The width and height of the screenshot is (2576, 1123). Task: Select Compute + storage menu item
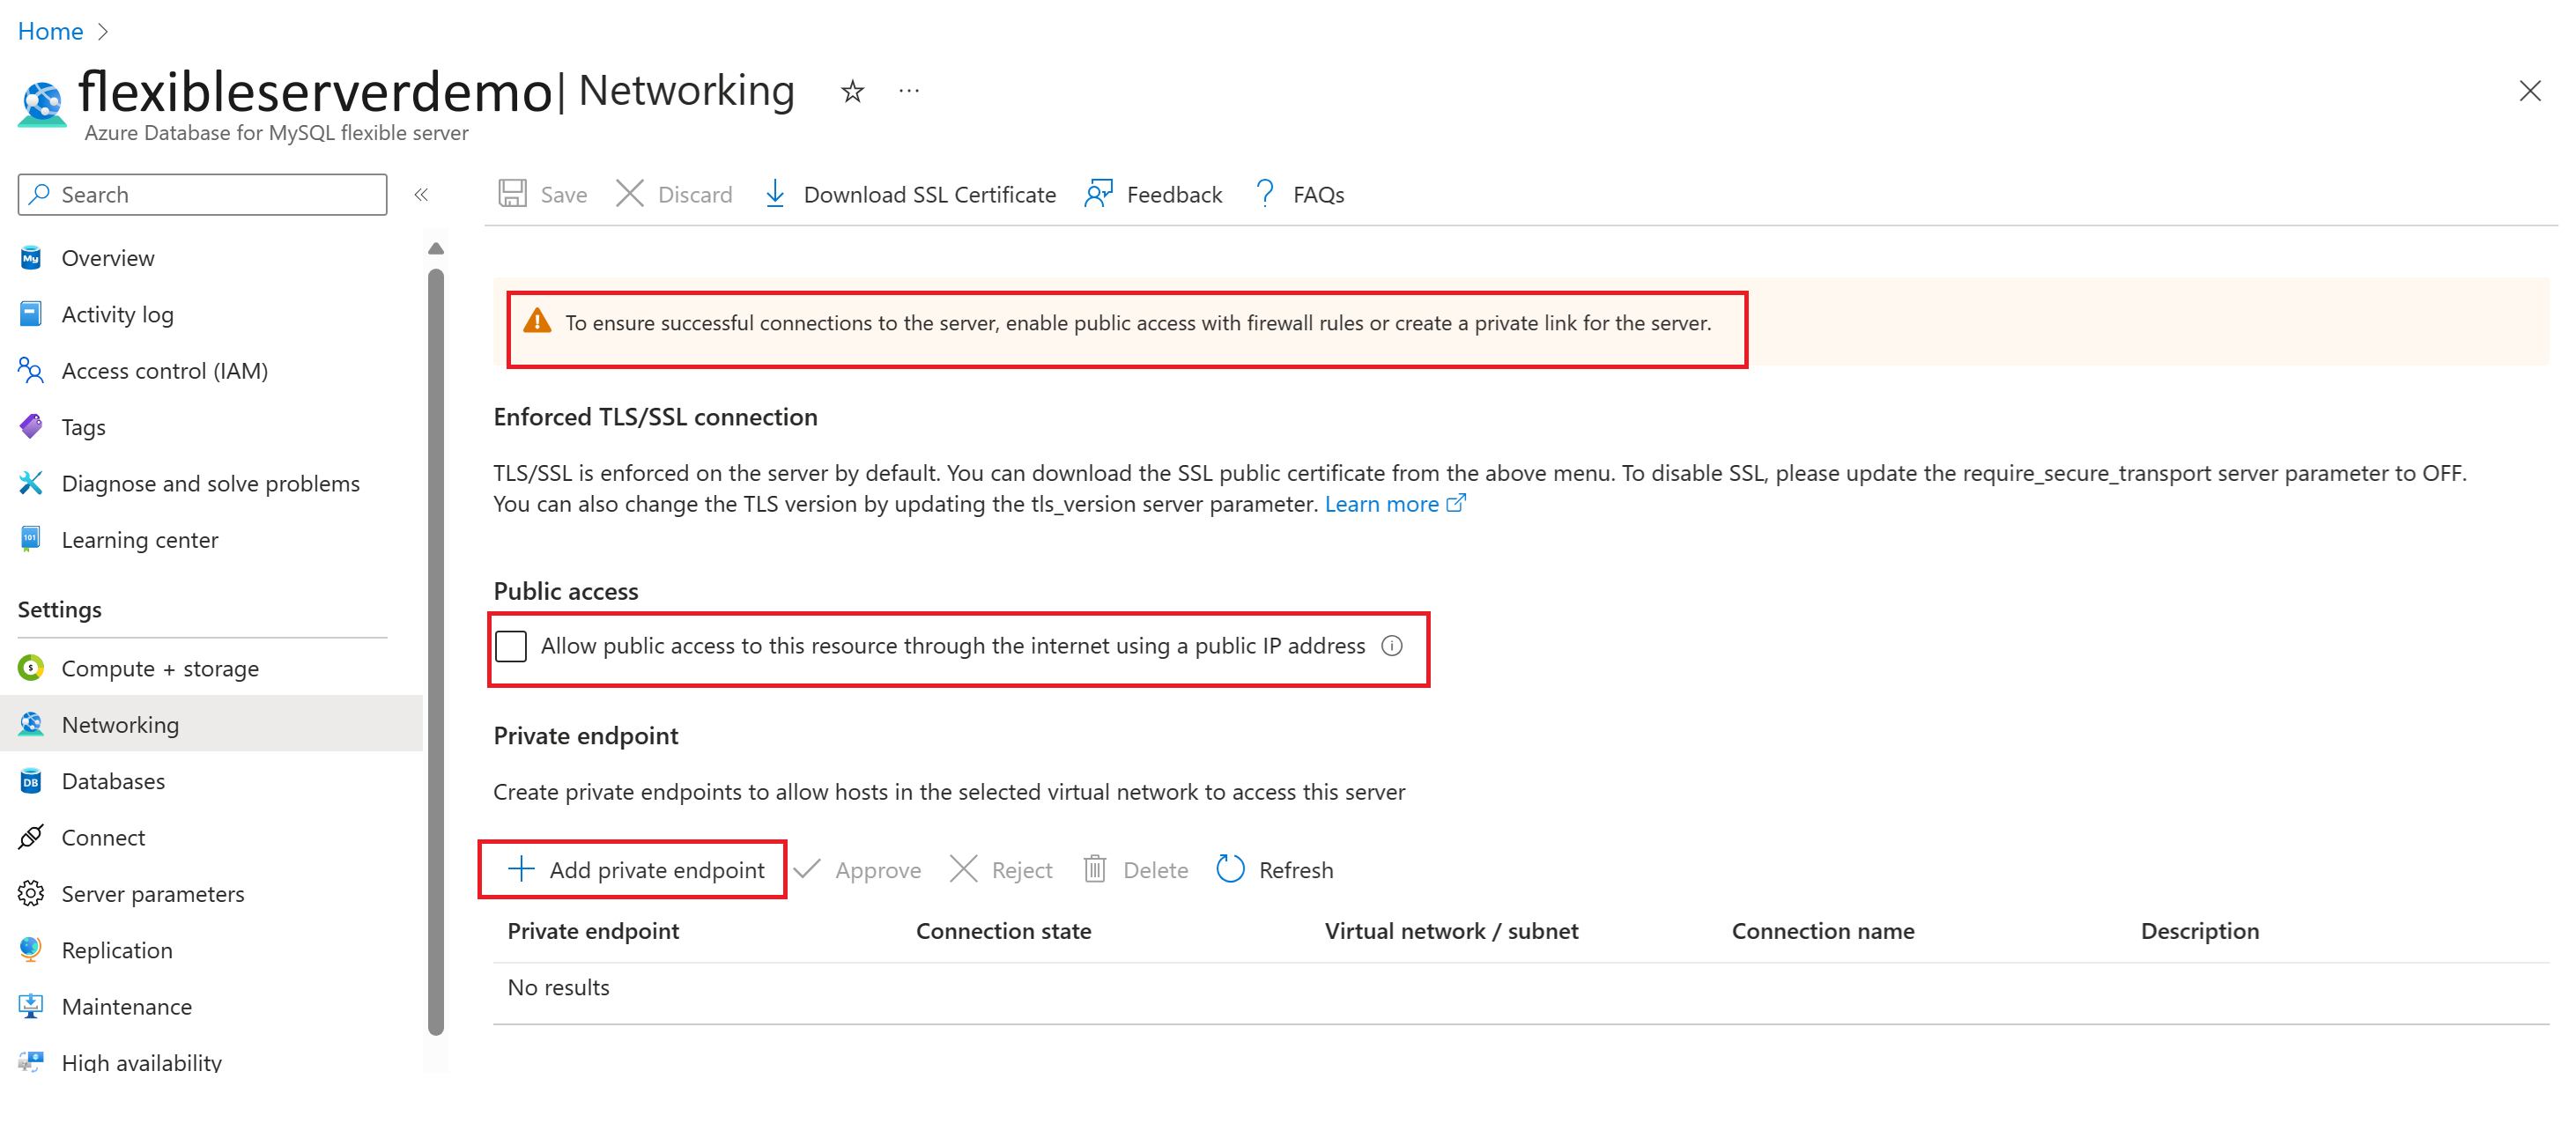point(160,668)
